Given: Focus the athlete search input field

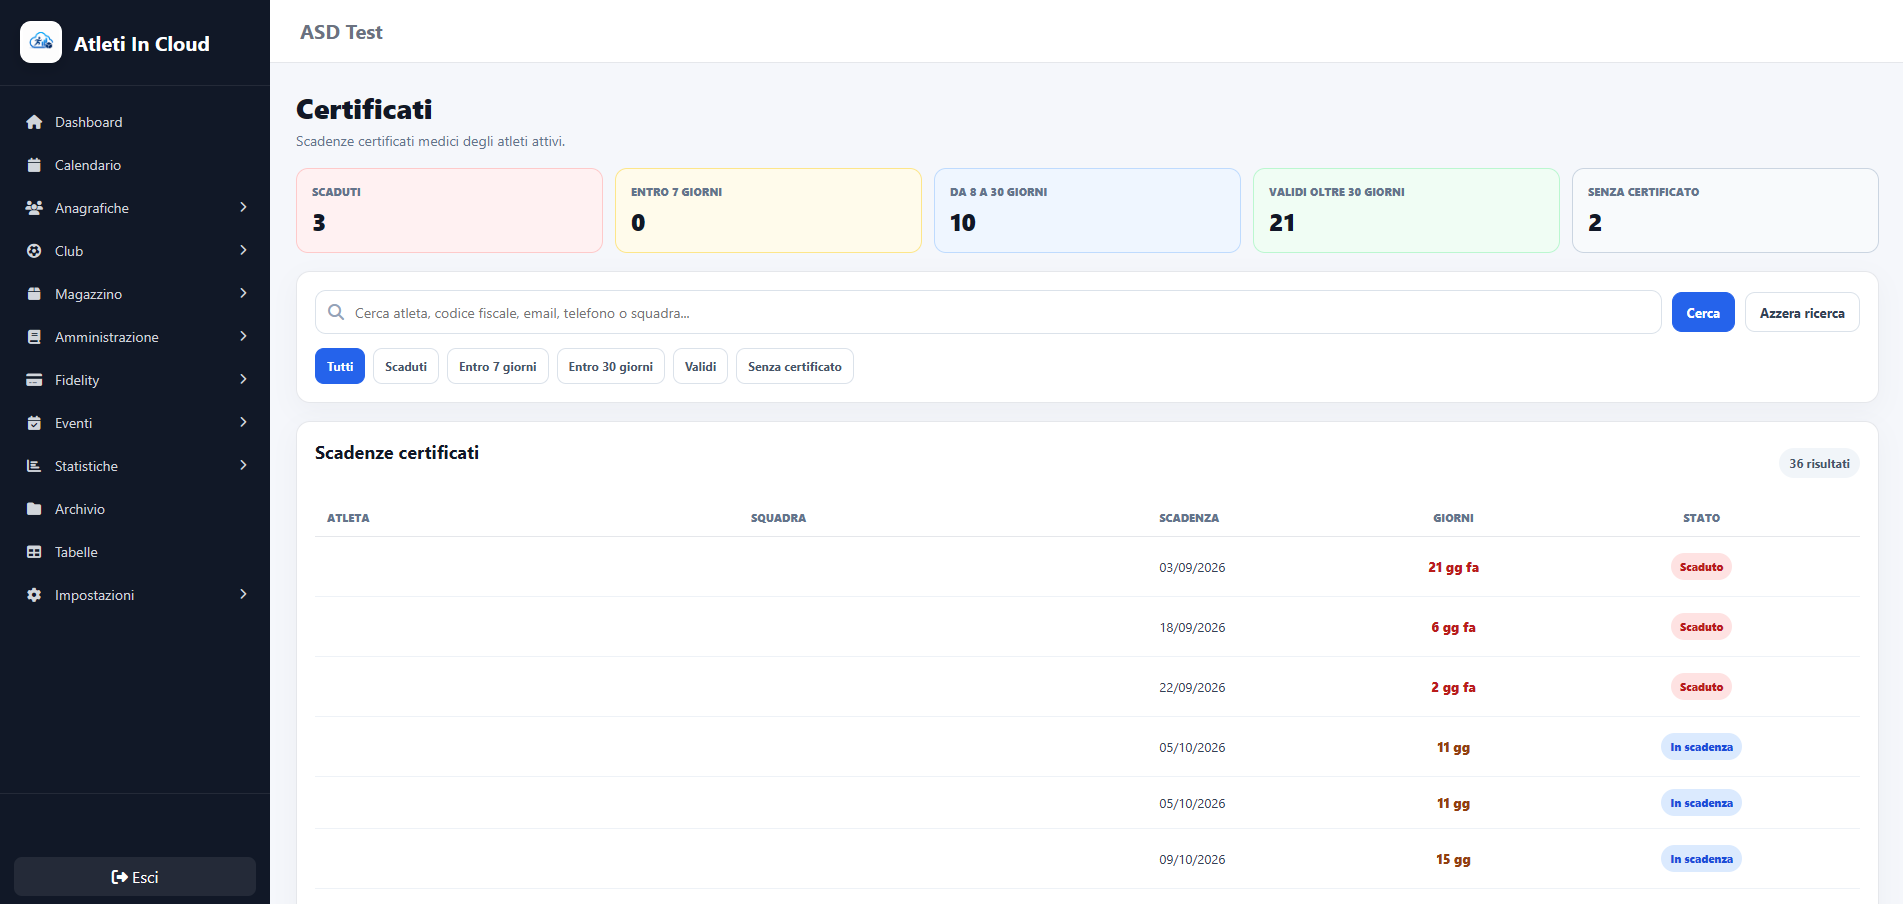Looking at the screenshot, I should coord(988,312).
